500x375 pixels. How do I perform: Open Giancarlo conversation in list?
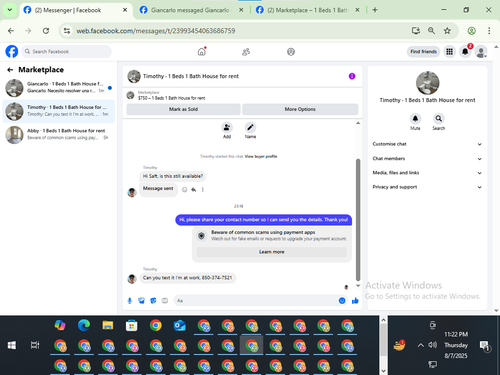point(59,88)
